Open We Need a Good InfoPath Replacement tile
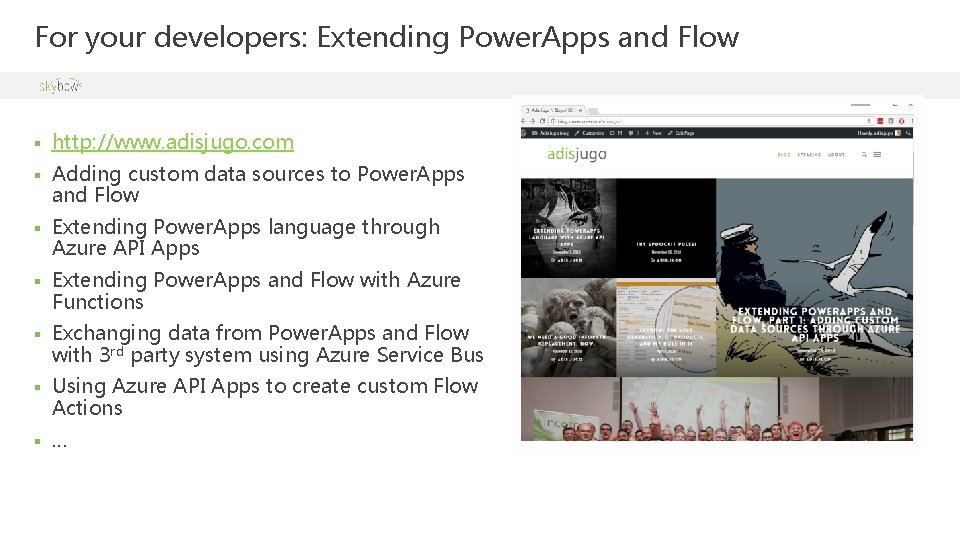Image resolution: width=960 pixels, height=540 pixels. click(x=568, y=328)
